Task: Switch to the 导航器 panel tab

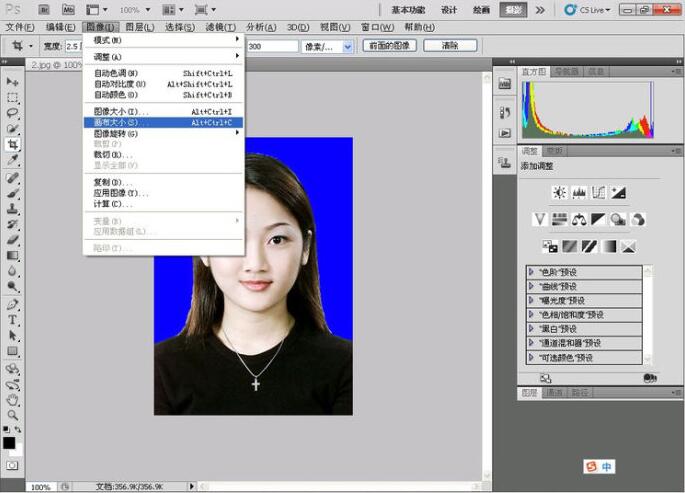Action: [x=567, y=71]
